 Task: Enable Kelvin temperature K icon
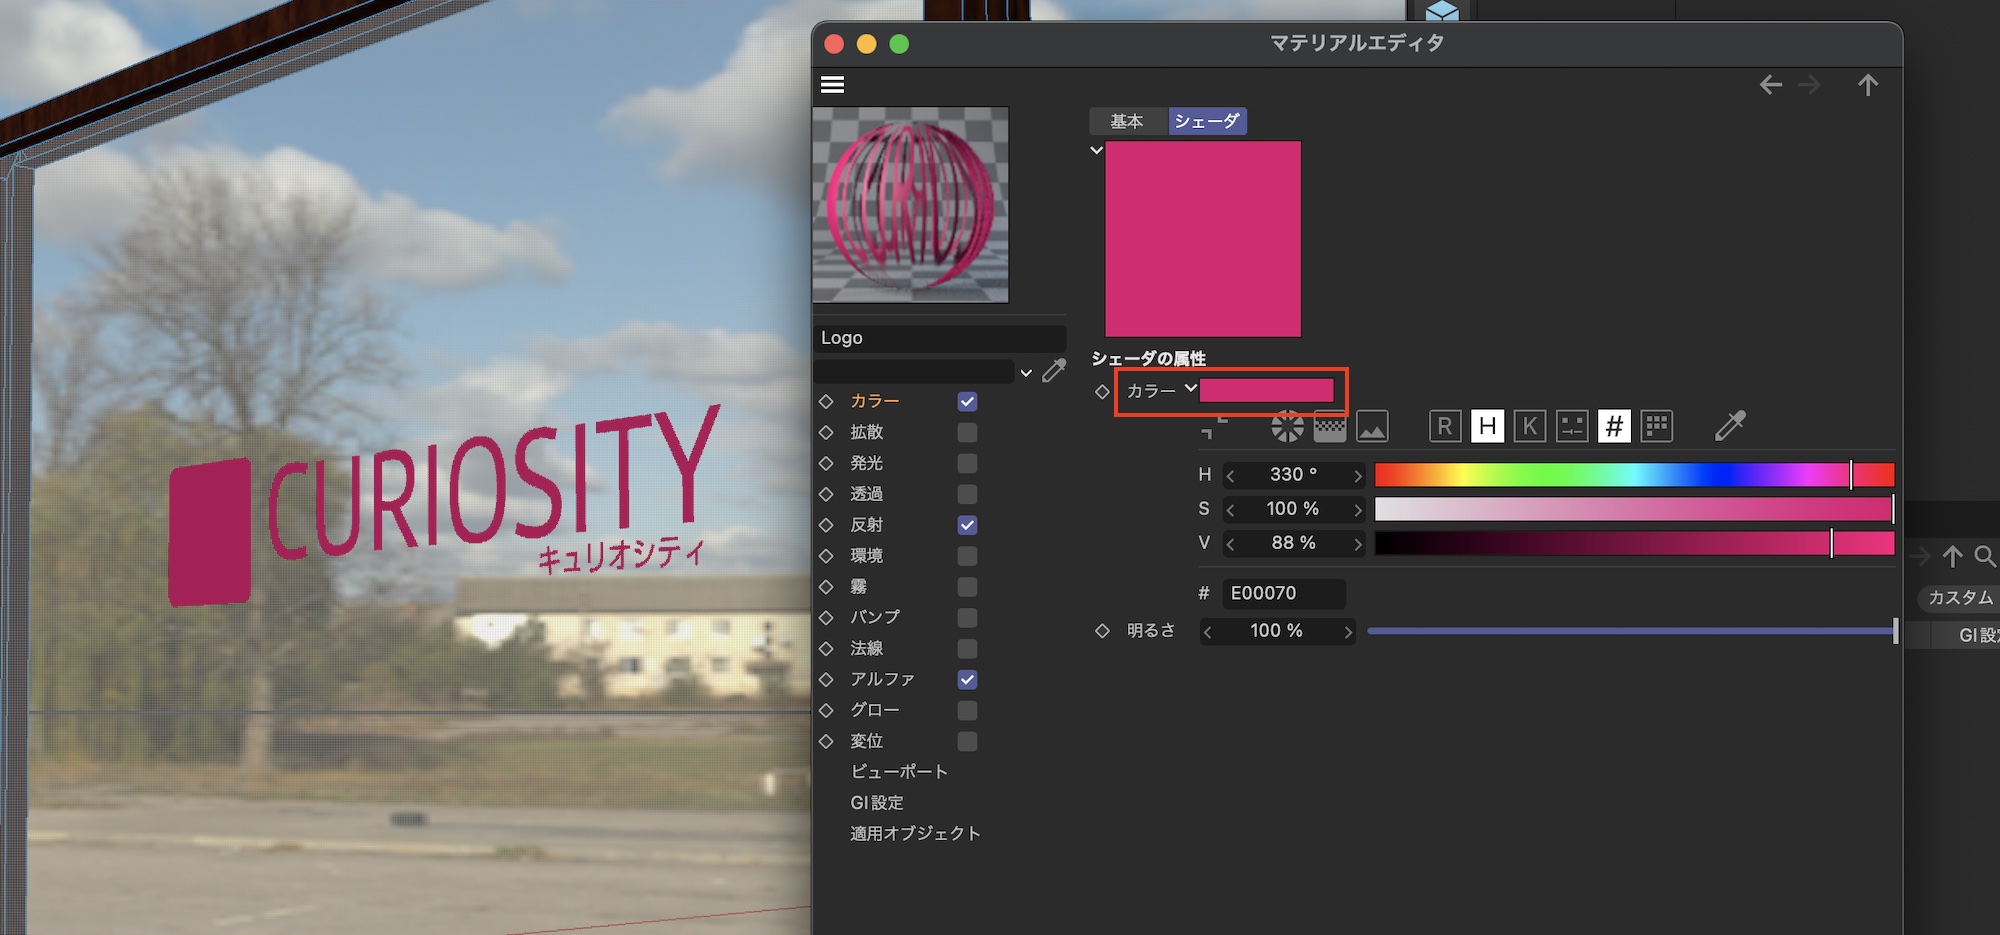tap(1529, 427)
